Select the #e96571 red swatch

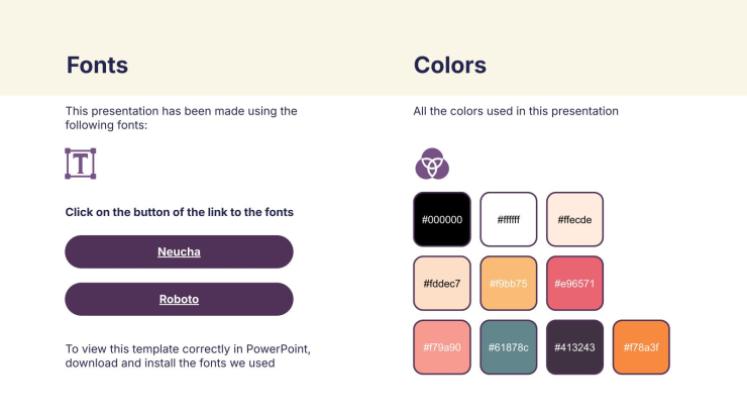click(574, 283)
